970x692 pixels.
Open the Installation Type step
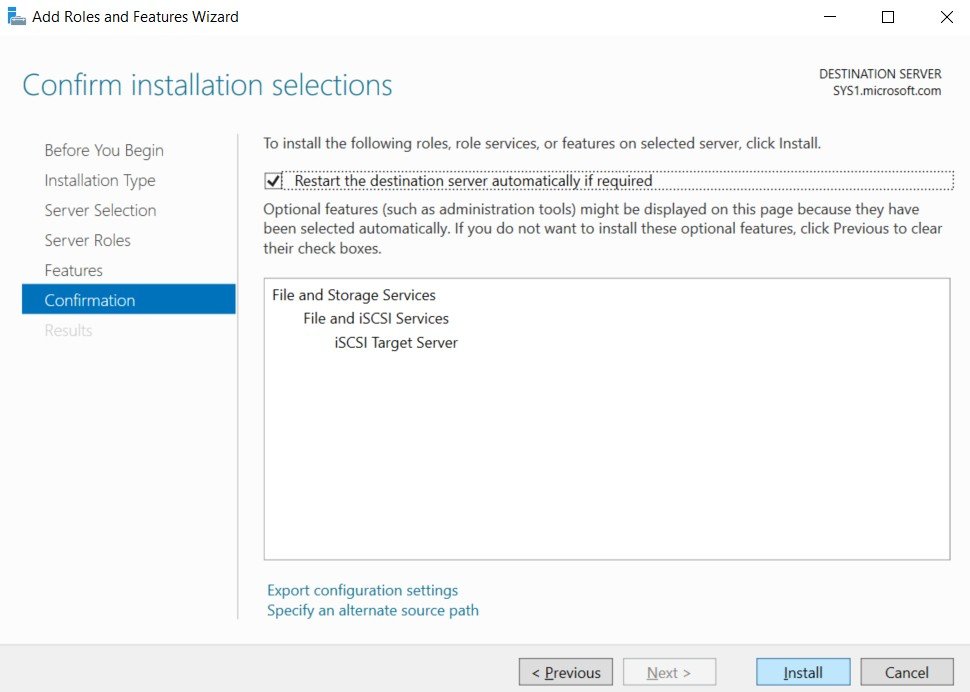(100, 181)
